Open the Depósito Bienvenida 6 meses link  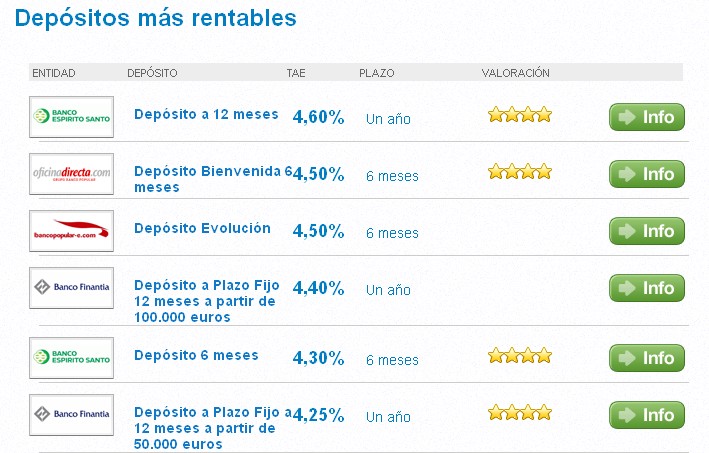pyautogui.click(x=208, y=179)
